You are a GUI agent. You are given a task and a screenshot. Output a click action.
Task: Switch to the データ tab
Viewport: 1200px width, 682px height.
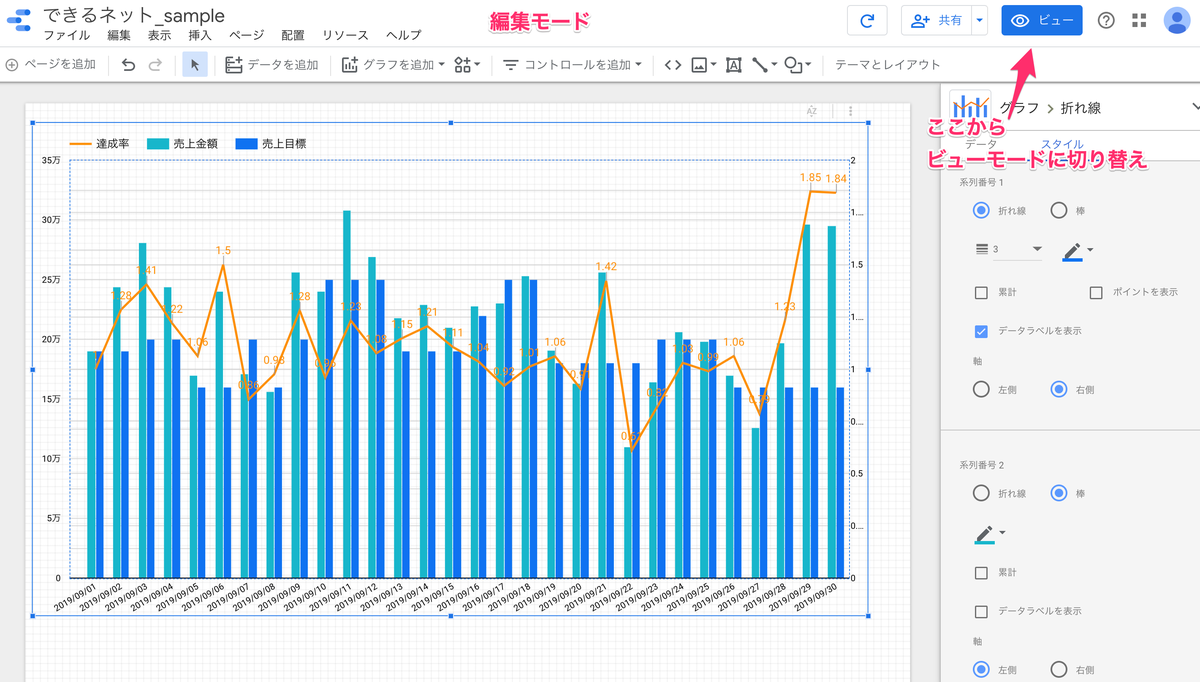pos(979,144)
